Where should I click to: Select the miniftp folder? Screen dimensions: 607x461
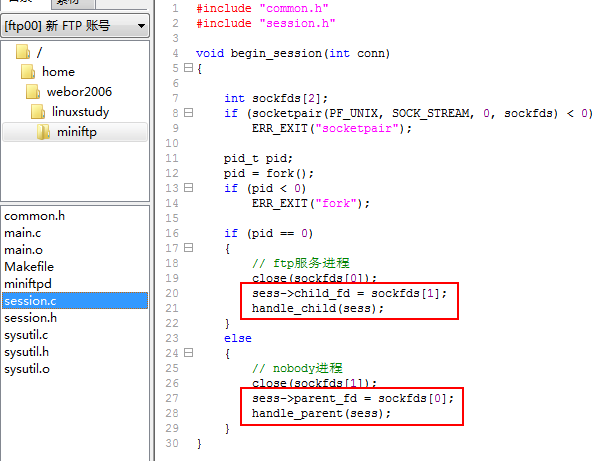[x=77, y=132]
